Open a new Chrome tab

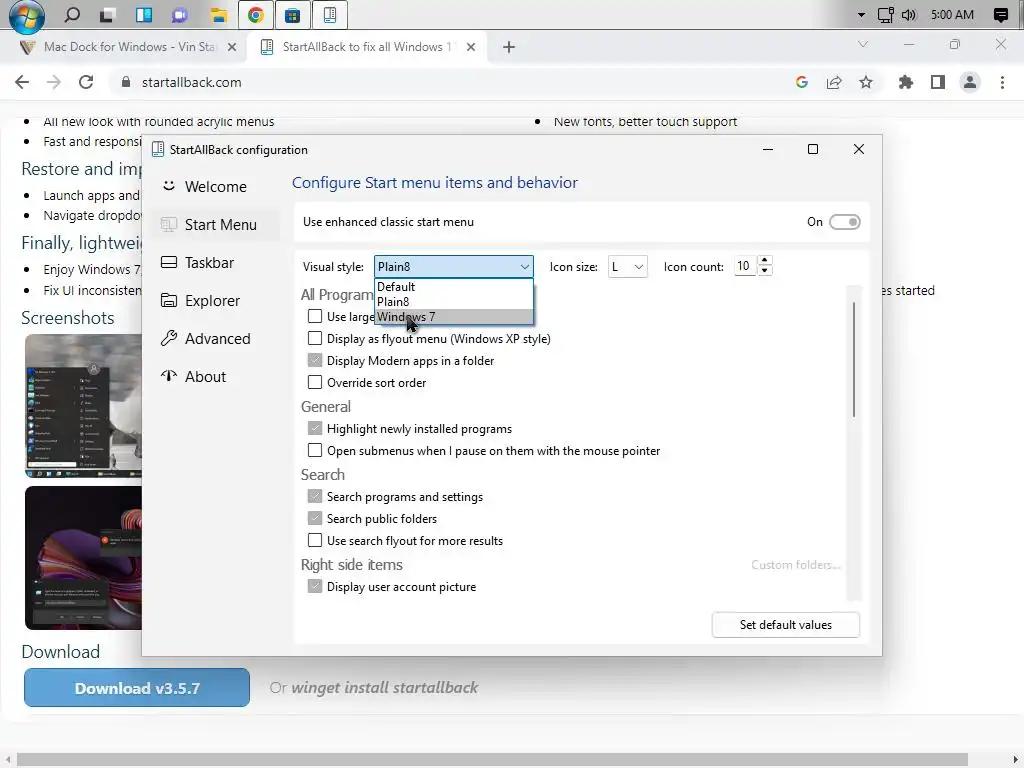[509, 47]
